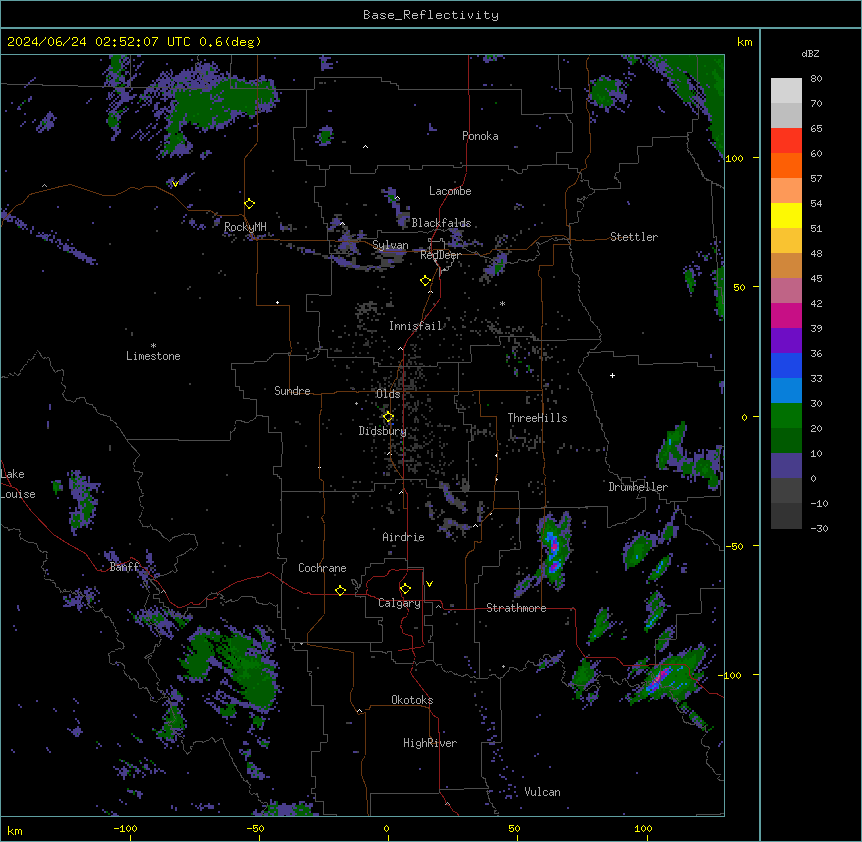Image resolution: width=862 pixels, height=842 pixels.
Task: Click the Drumheller city label
Action: point(638,487)
